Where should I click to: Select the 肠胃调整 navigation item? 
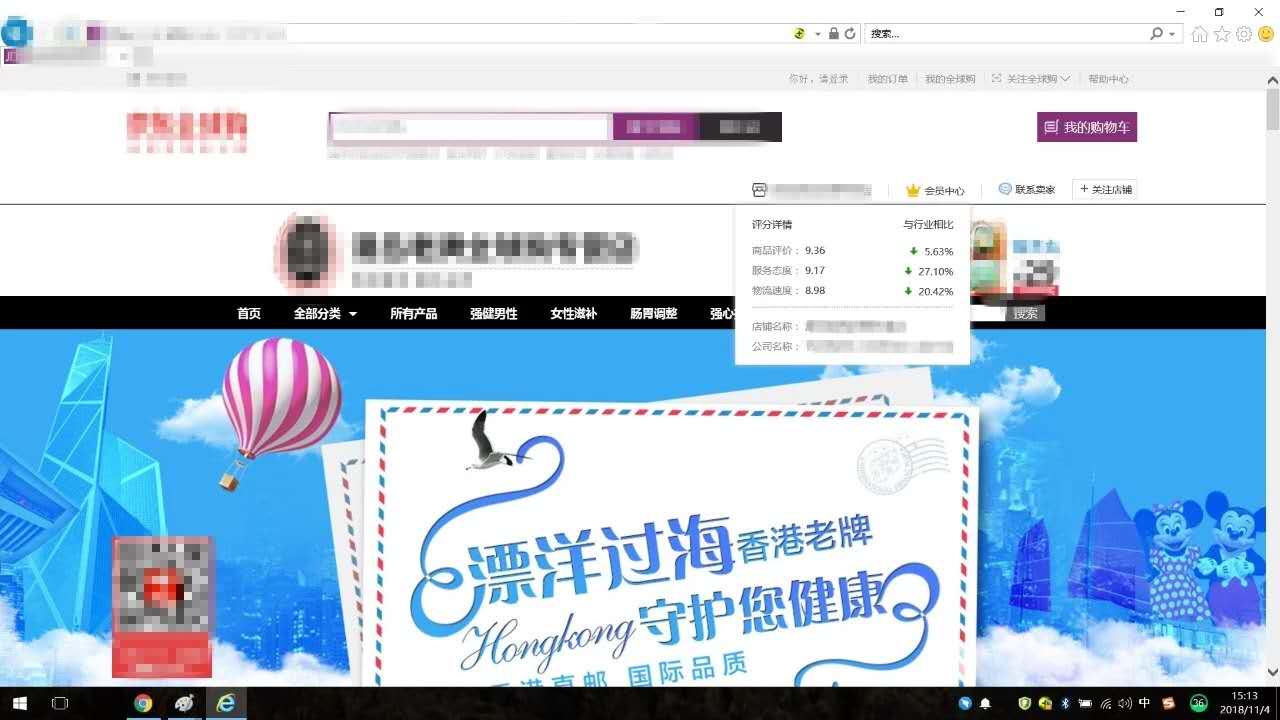point(652,313)
